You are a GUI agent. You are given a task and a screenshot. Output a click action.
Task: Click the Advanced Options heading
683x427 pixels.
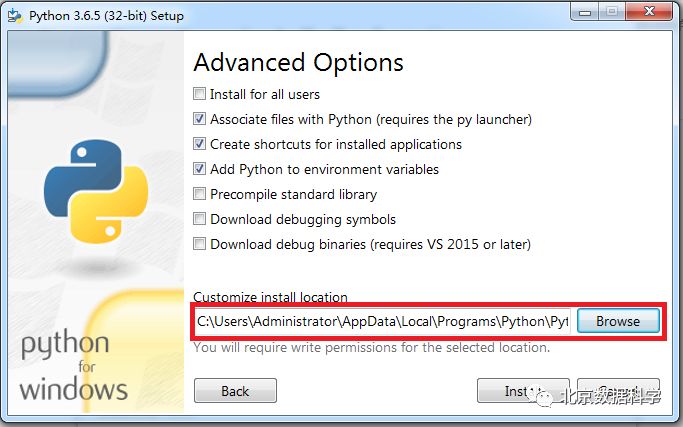(298, 62)
